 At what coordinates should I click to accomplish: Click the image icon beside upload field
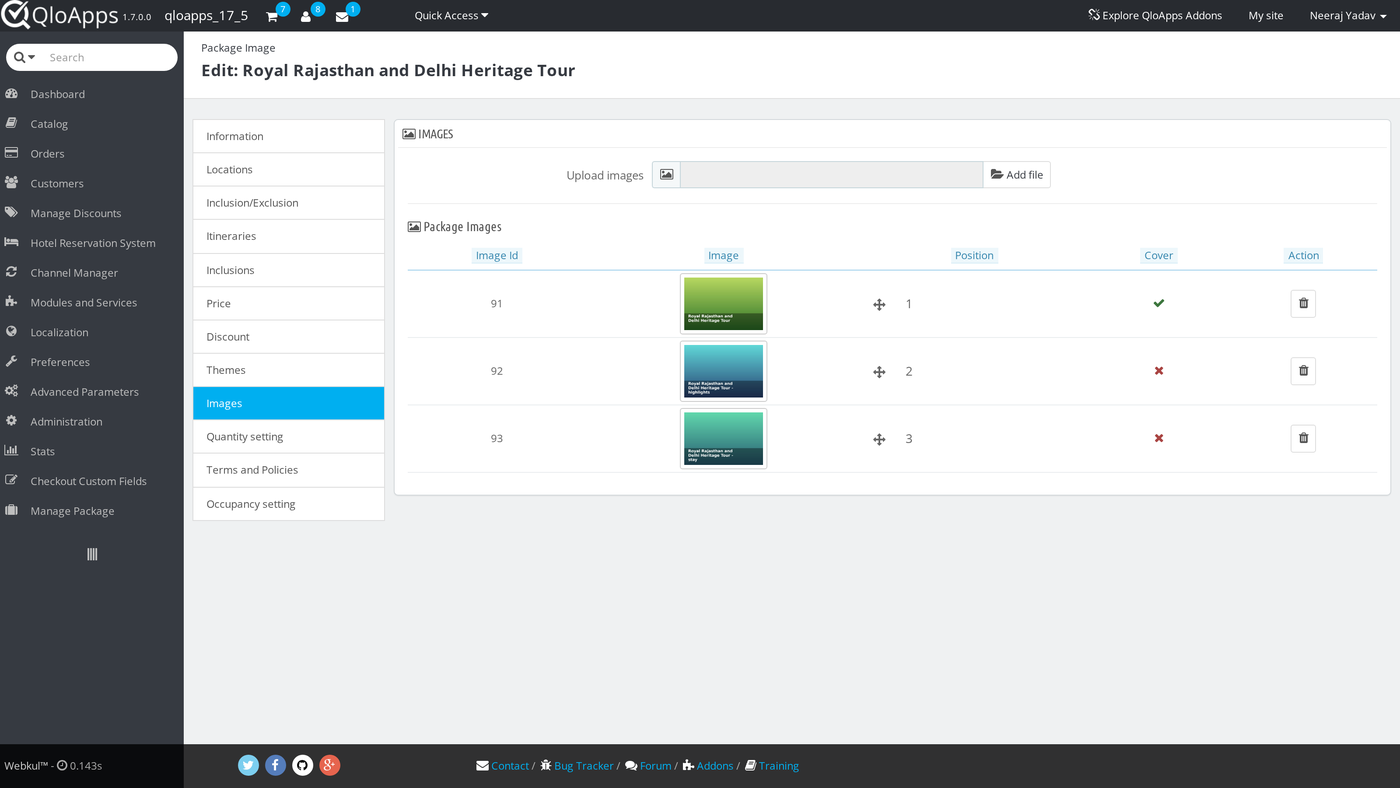pos(666,174)
